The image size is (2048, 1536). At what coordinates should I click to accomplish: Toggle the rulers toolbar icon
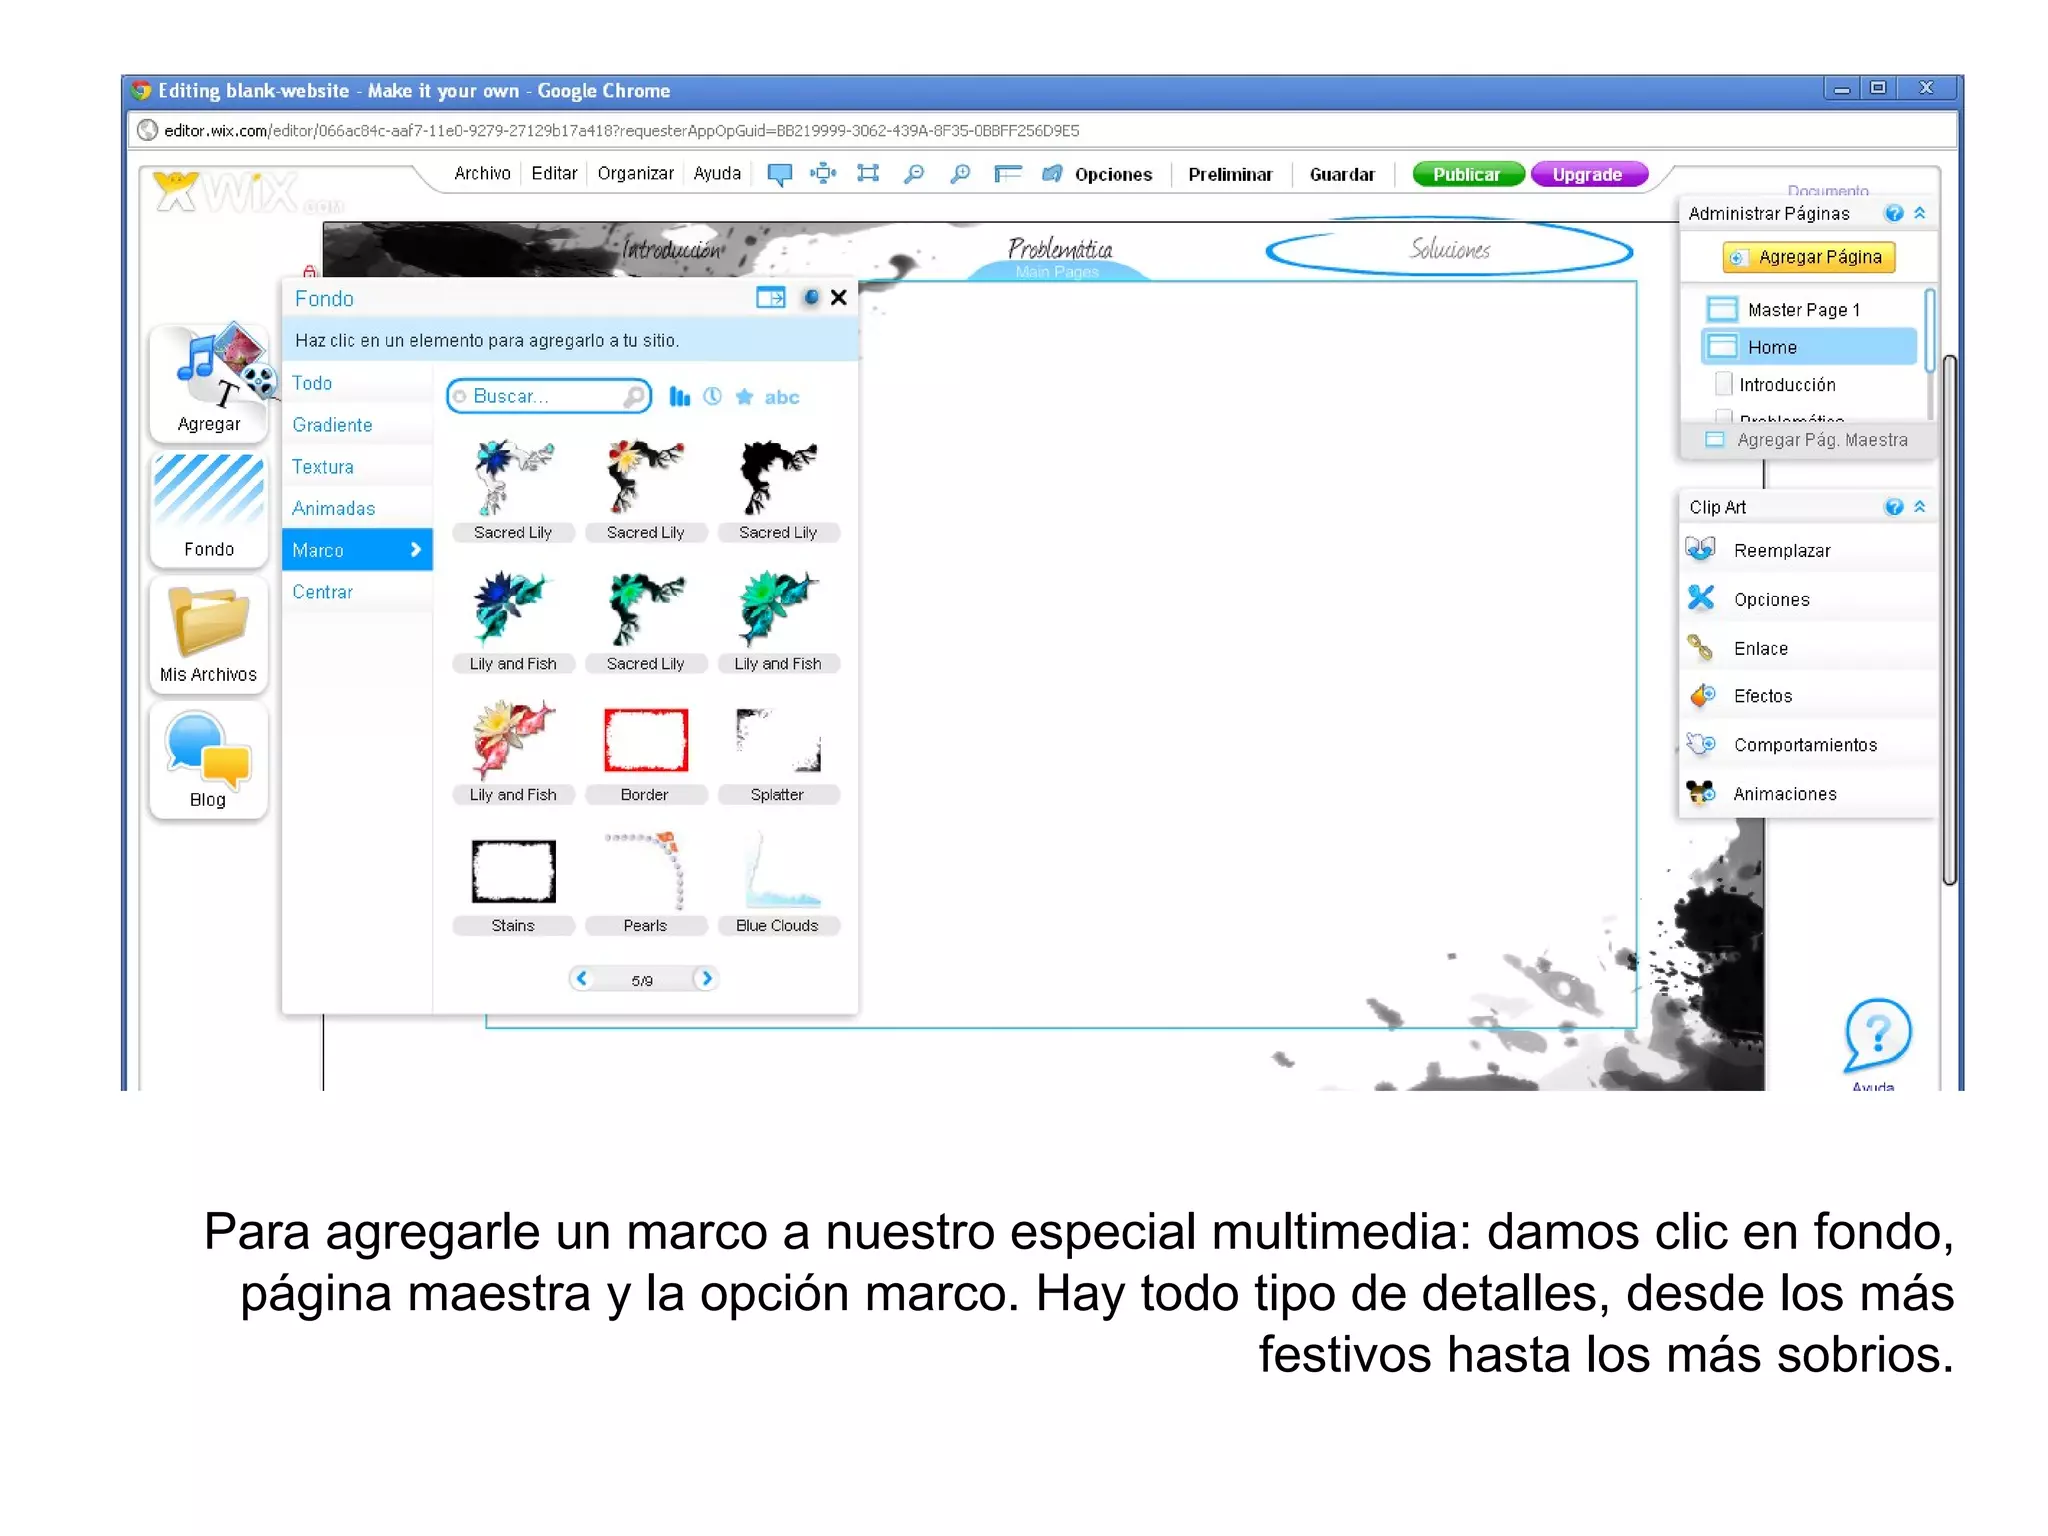coord(1007,174)
